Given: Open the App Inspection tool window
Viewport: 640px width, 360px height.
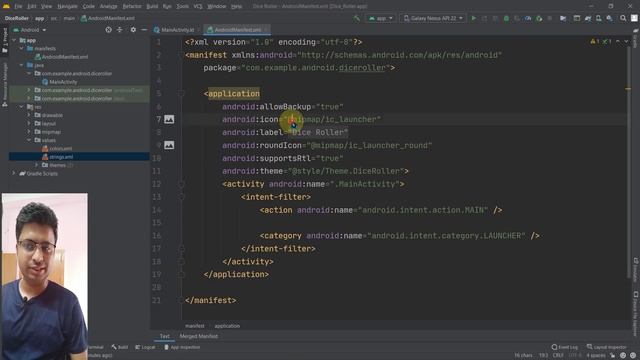Looking at the screenshot, I should click(182, 347).
